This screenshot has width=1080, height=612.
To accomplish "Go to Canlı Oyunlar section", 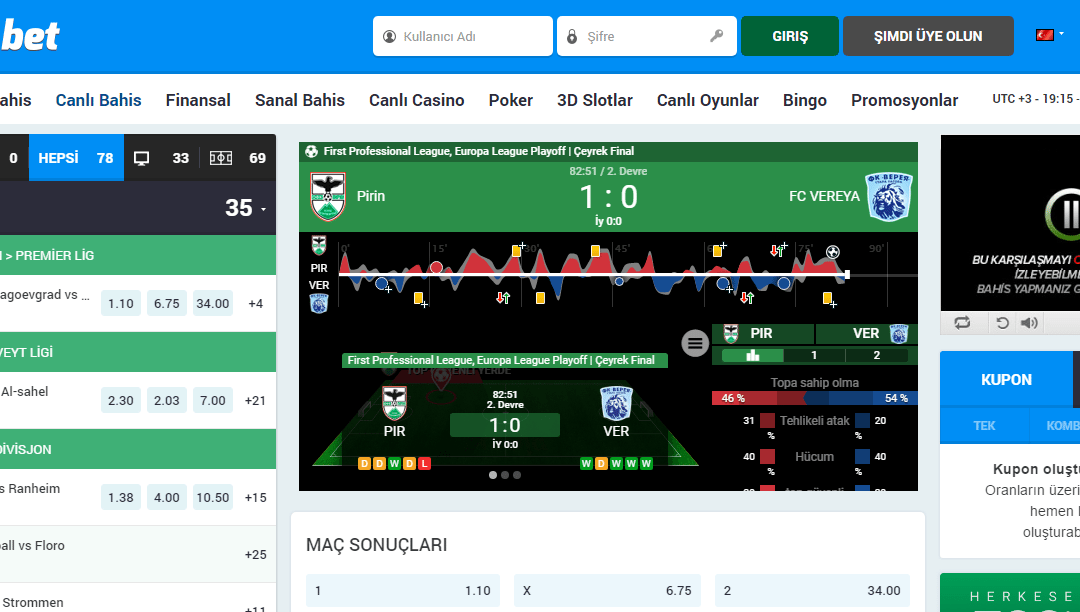I will tap(707, 101).
